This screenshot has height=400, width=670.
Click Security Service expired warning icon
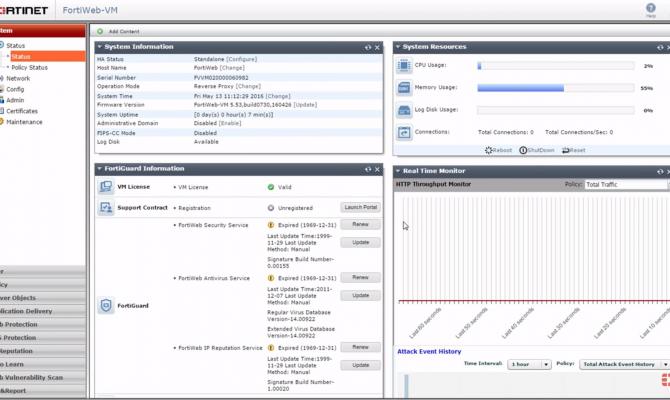pyautogui.click(x=270, y=225)
